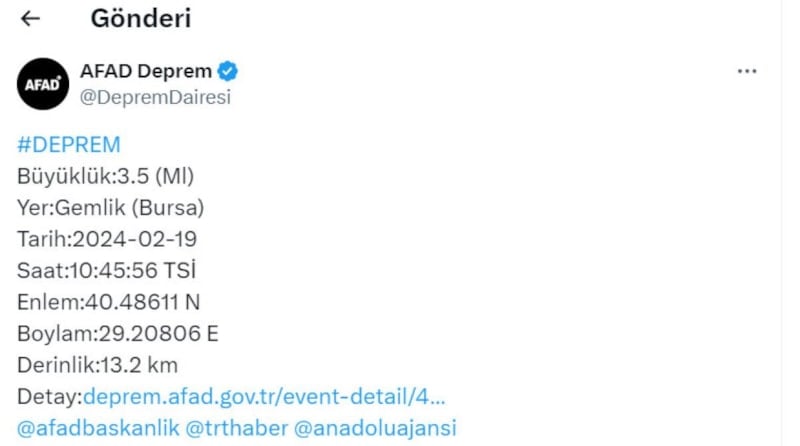Click the Tarih:2024-02-19 text line
800x446 pixels.
coord(107,240)
